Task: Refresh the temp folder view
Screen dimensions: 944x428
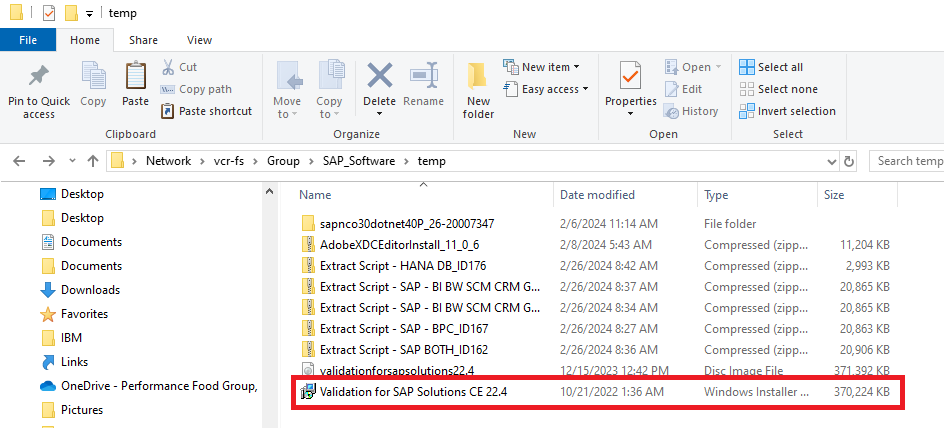Action: [849, 161]
